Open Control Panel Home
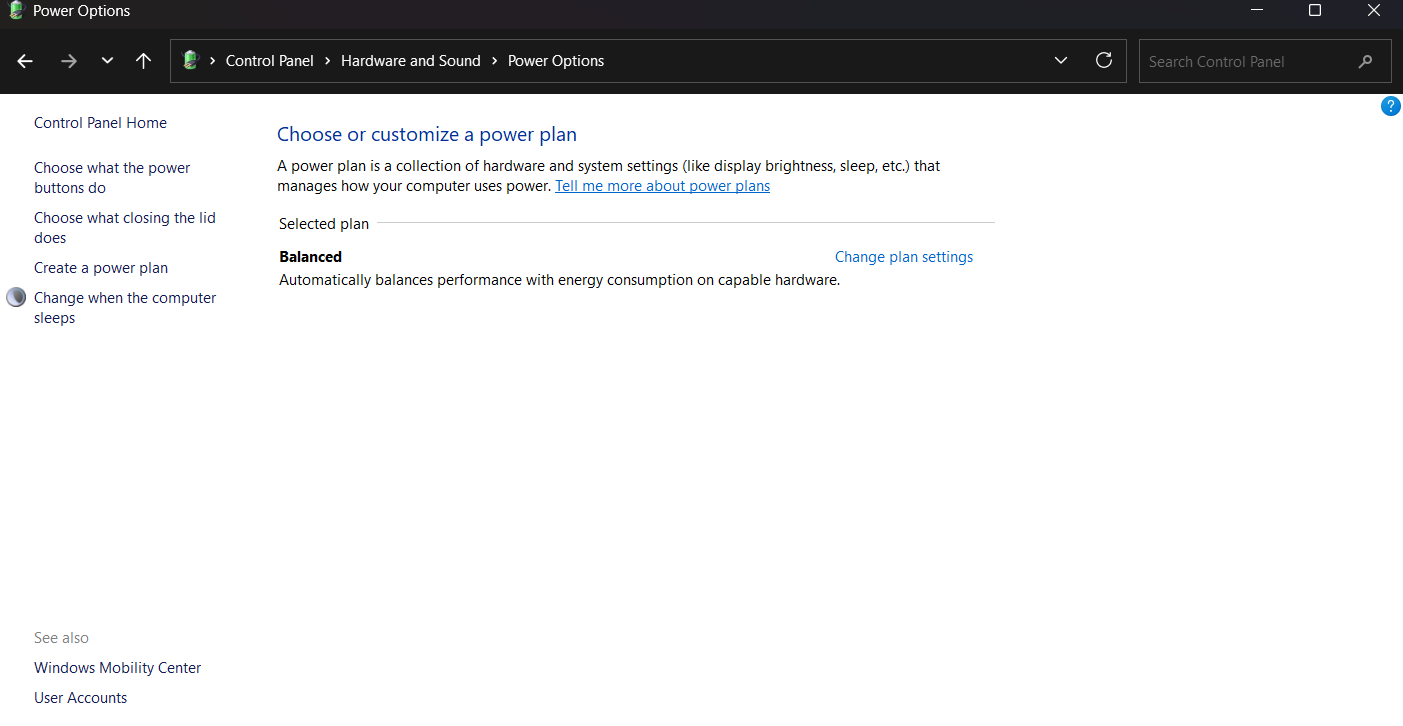This screenshot has height=726, width=1403. click(x=100, y=123)
